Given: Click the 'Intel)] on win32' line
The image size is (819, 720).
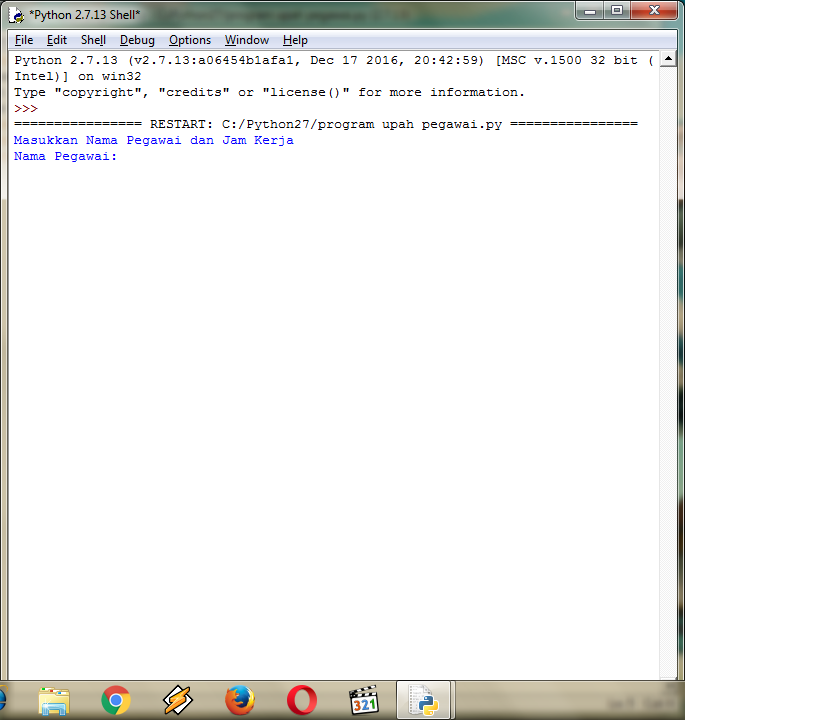Looking at the screenshot, I should (x=77, y=76).
